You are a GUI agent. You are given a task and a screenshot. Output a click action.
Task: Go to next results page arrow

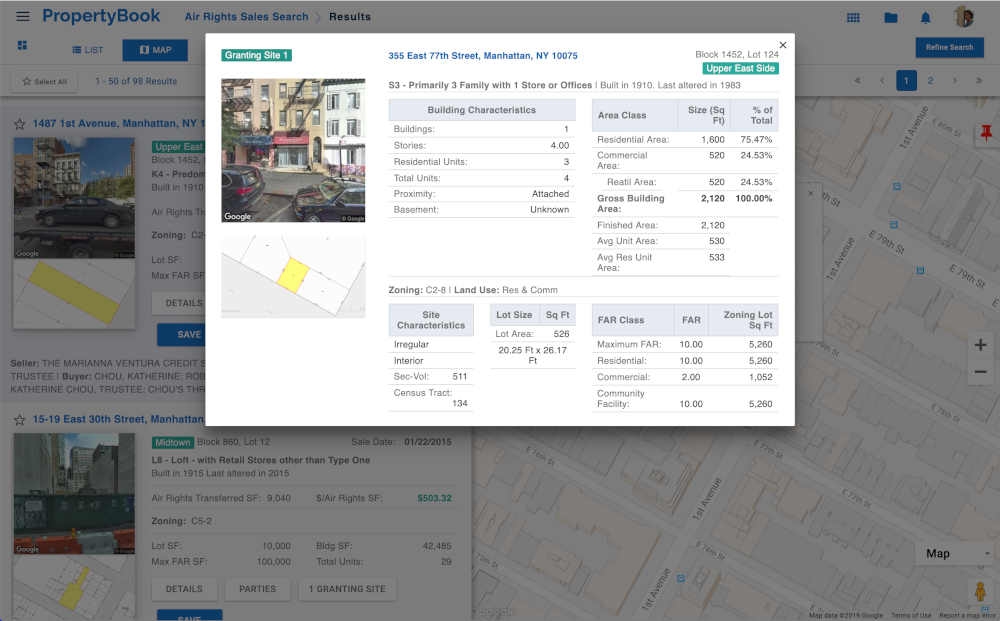pos(955,80)
